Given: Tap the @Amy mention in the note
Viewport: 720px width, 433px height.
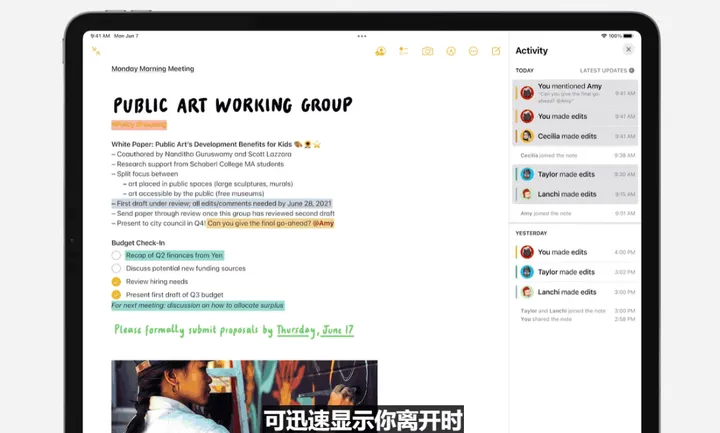Looking at the screenshot, I should pyautogui.click(x=323, y=223).
